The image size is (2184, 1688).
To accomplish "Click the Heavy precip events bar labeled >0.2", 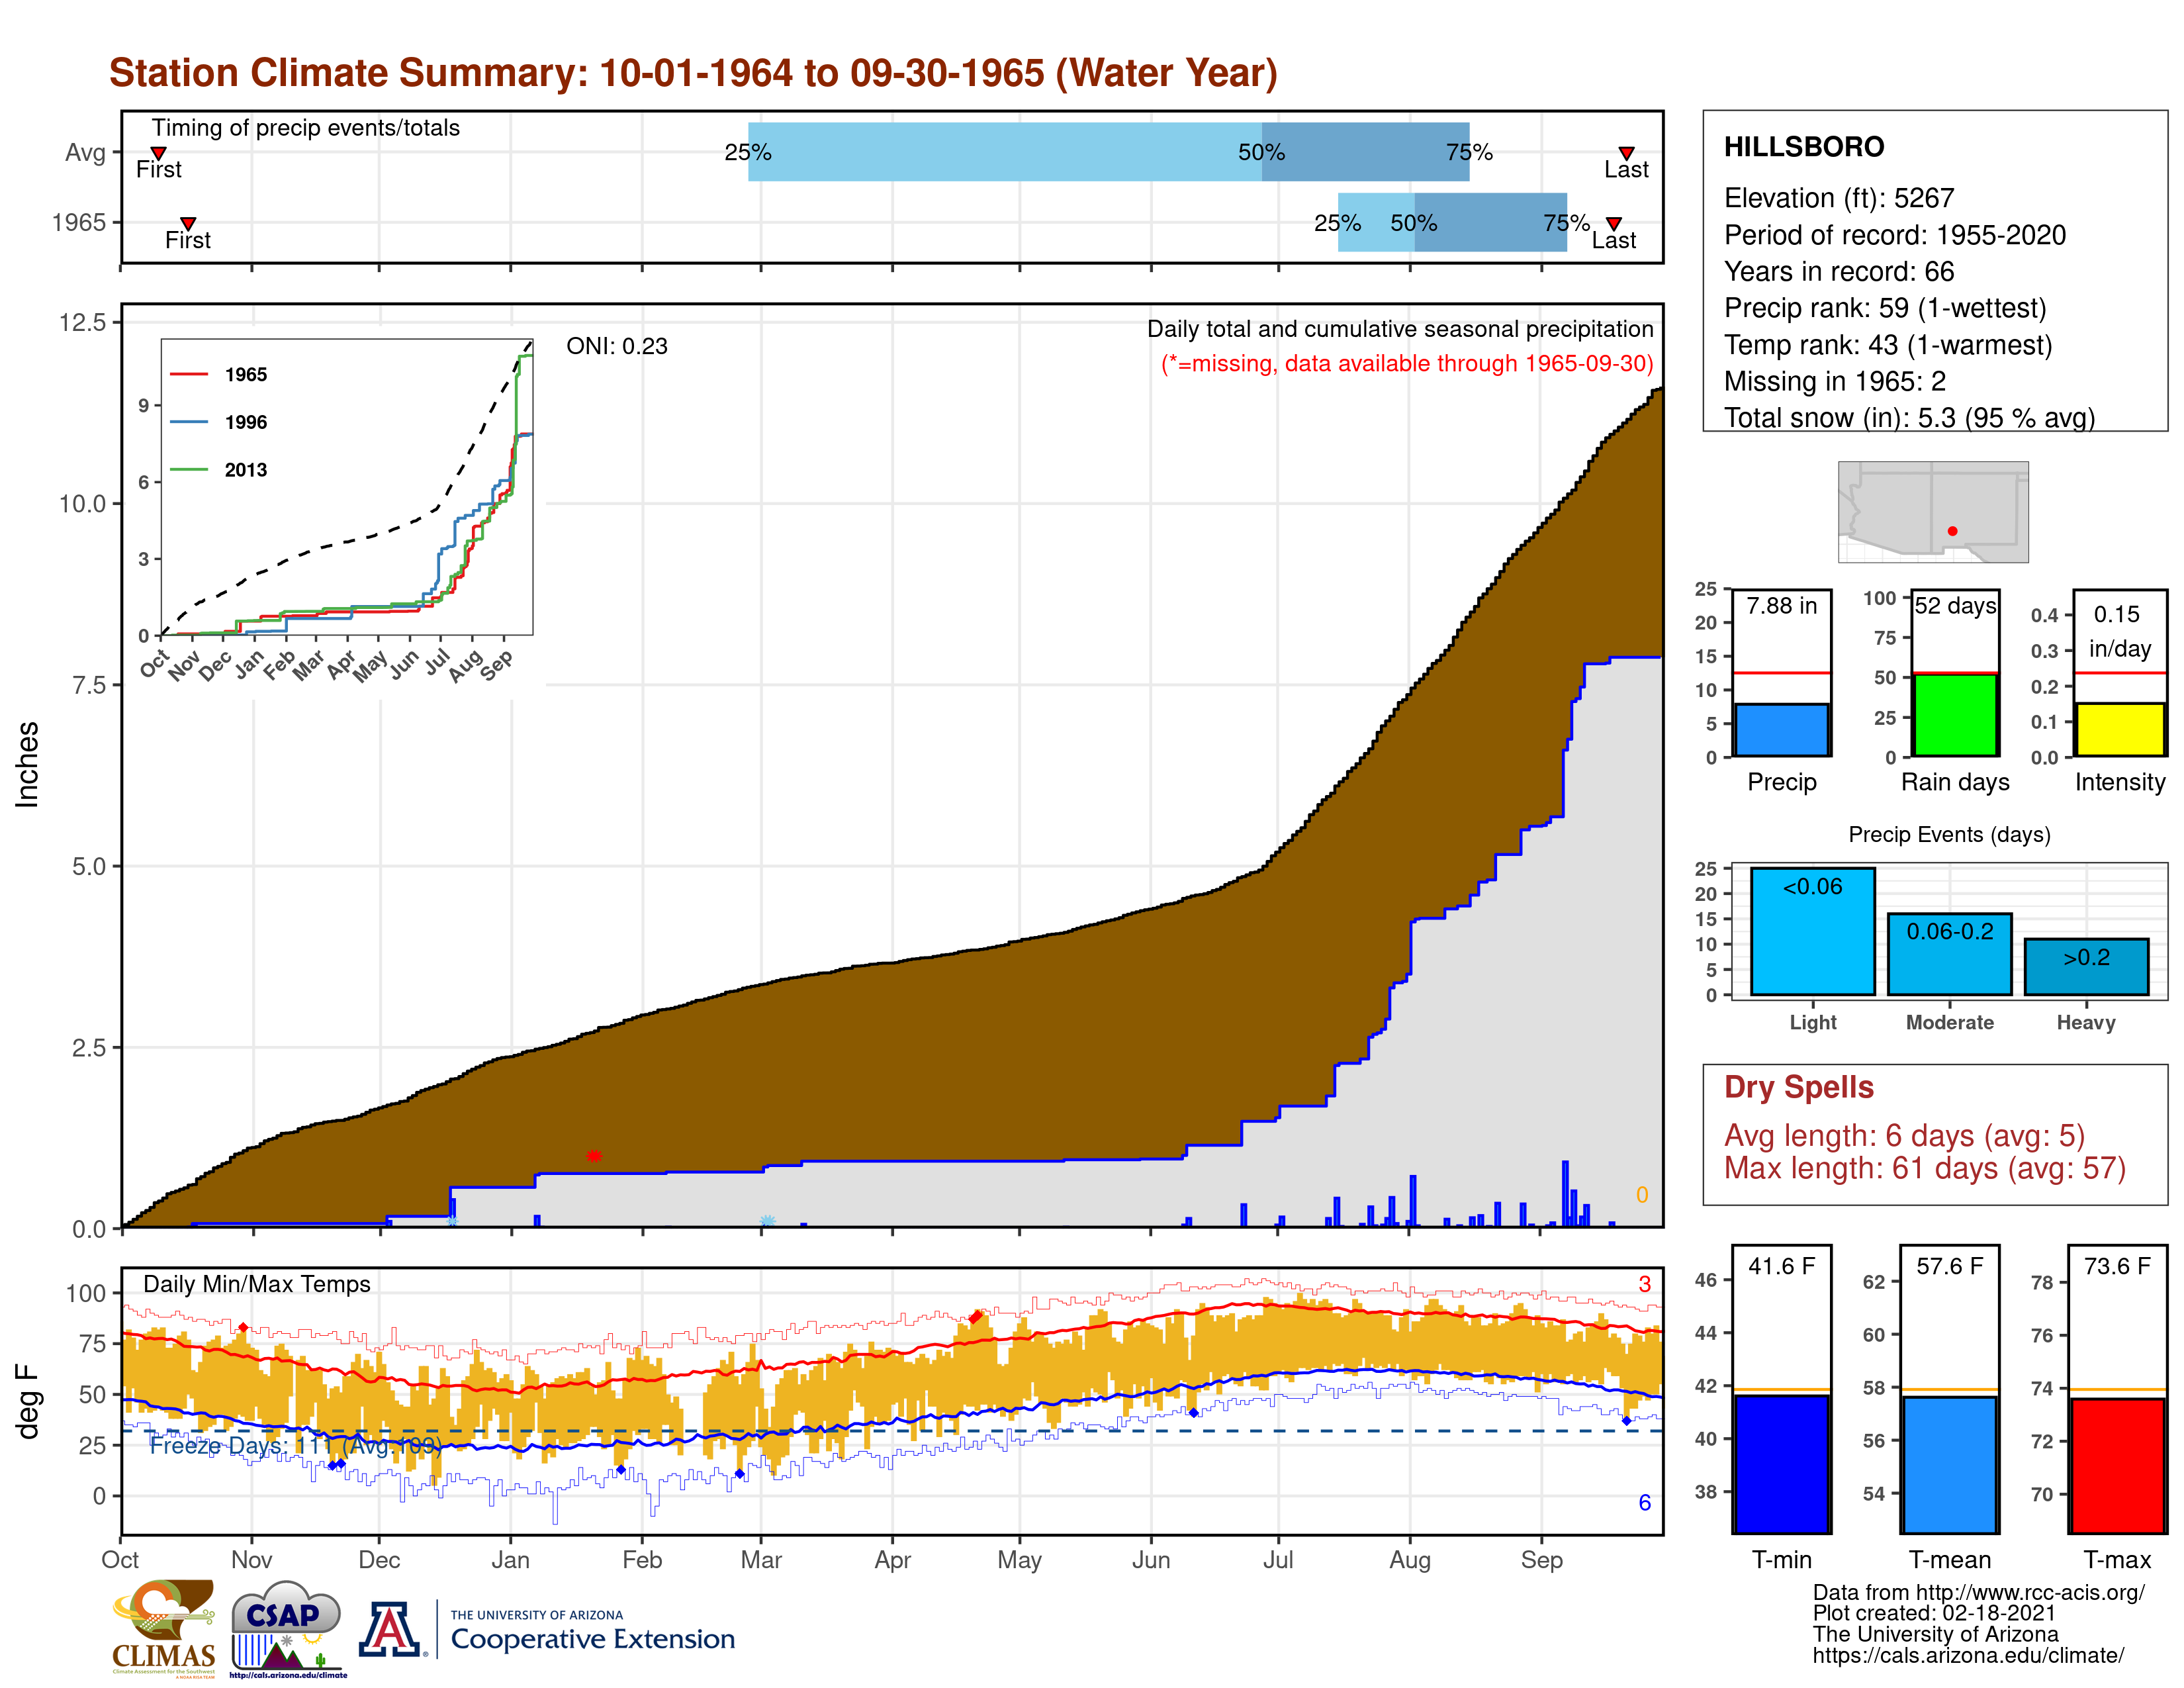I will point(2086,966).
